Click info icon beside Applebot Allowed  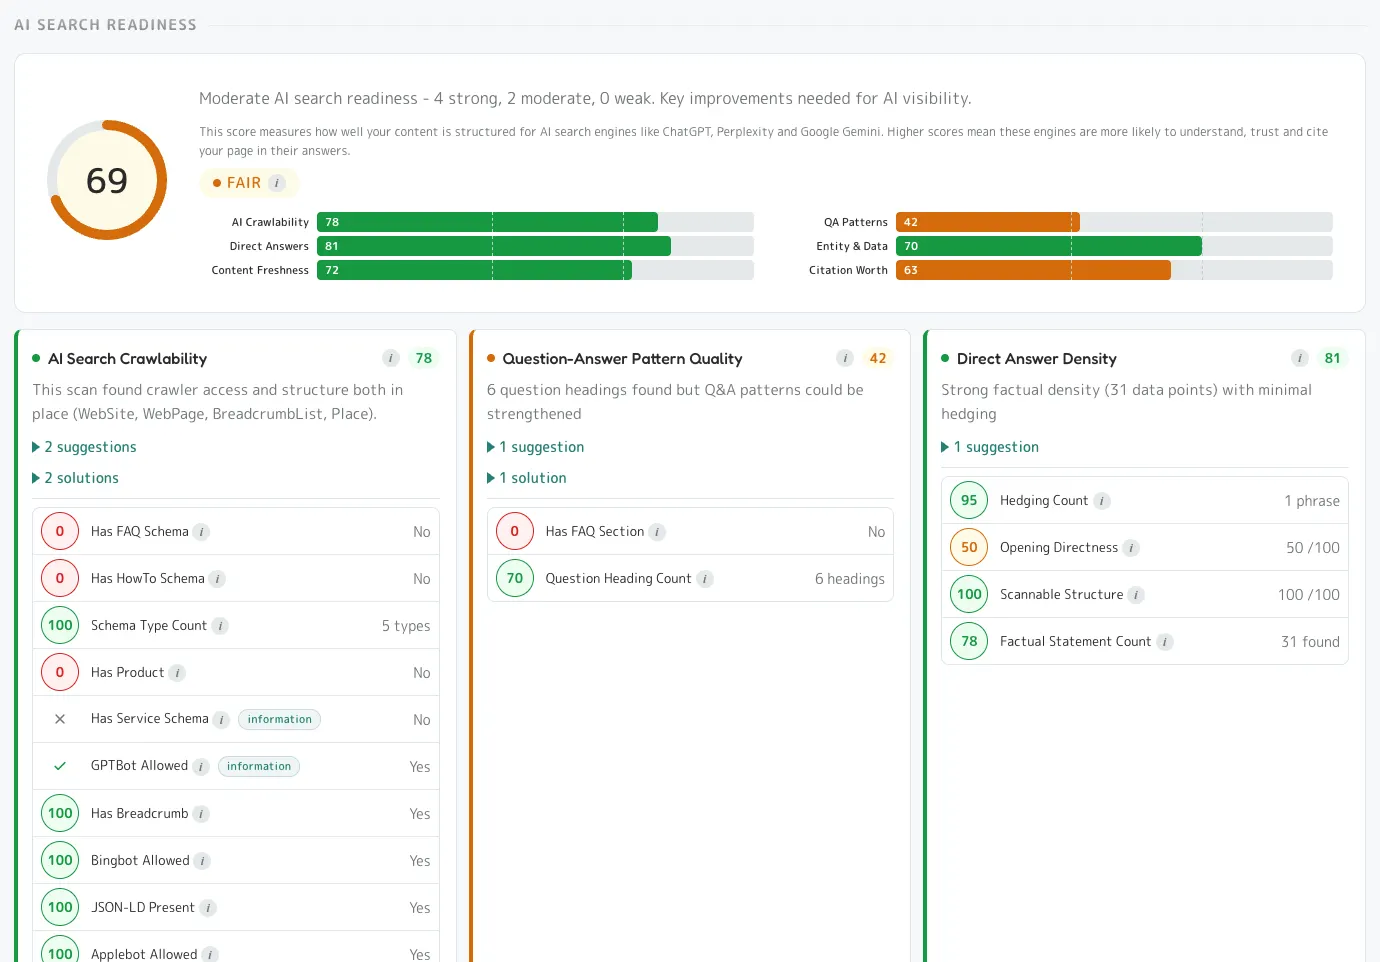point(210,955)
